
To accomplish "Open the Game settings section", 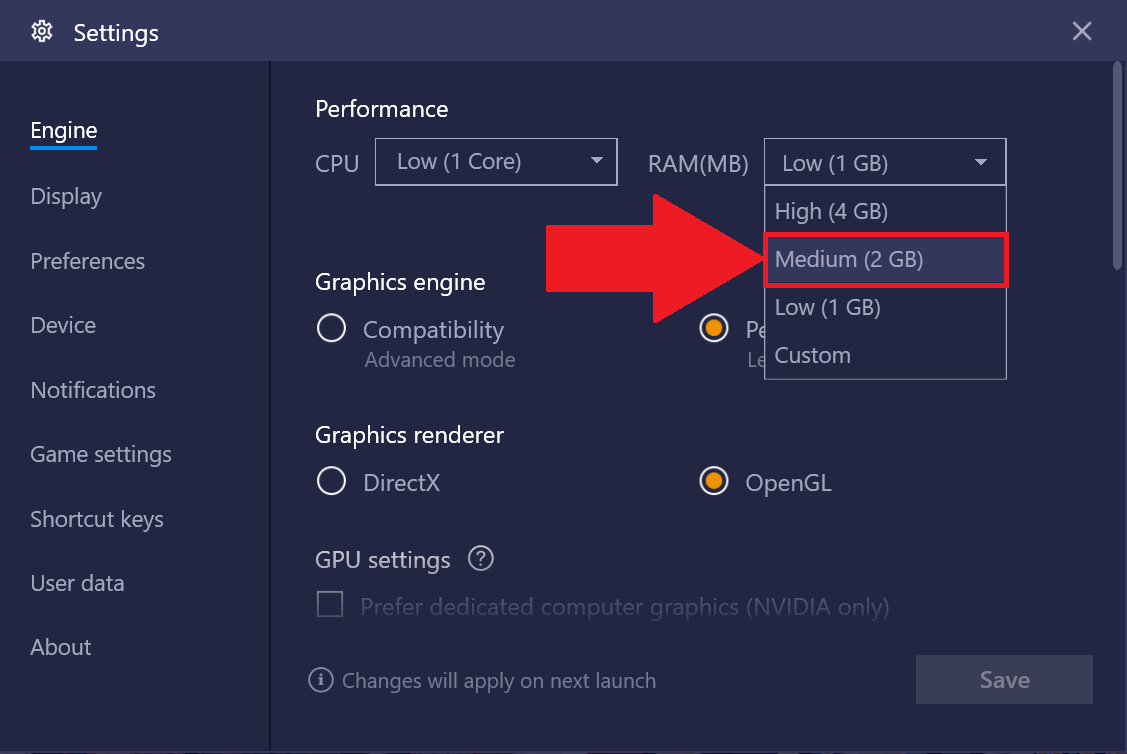I will click(x=101, y=454).
